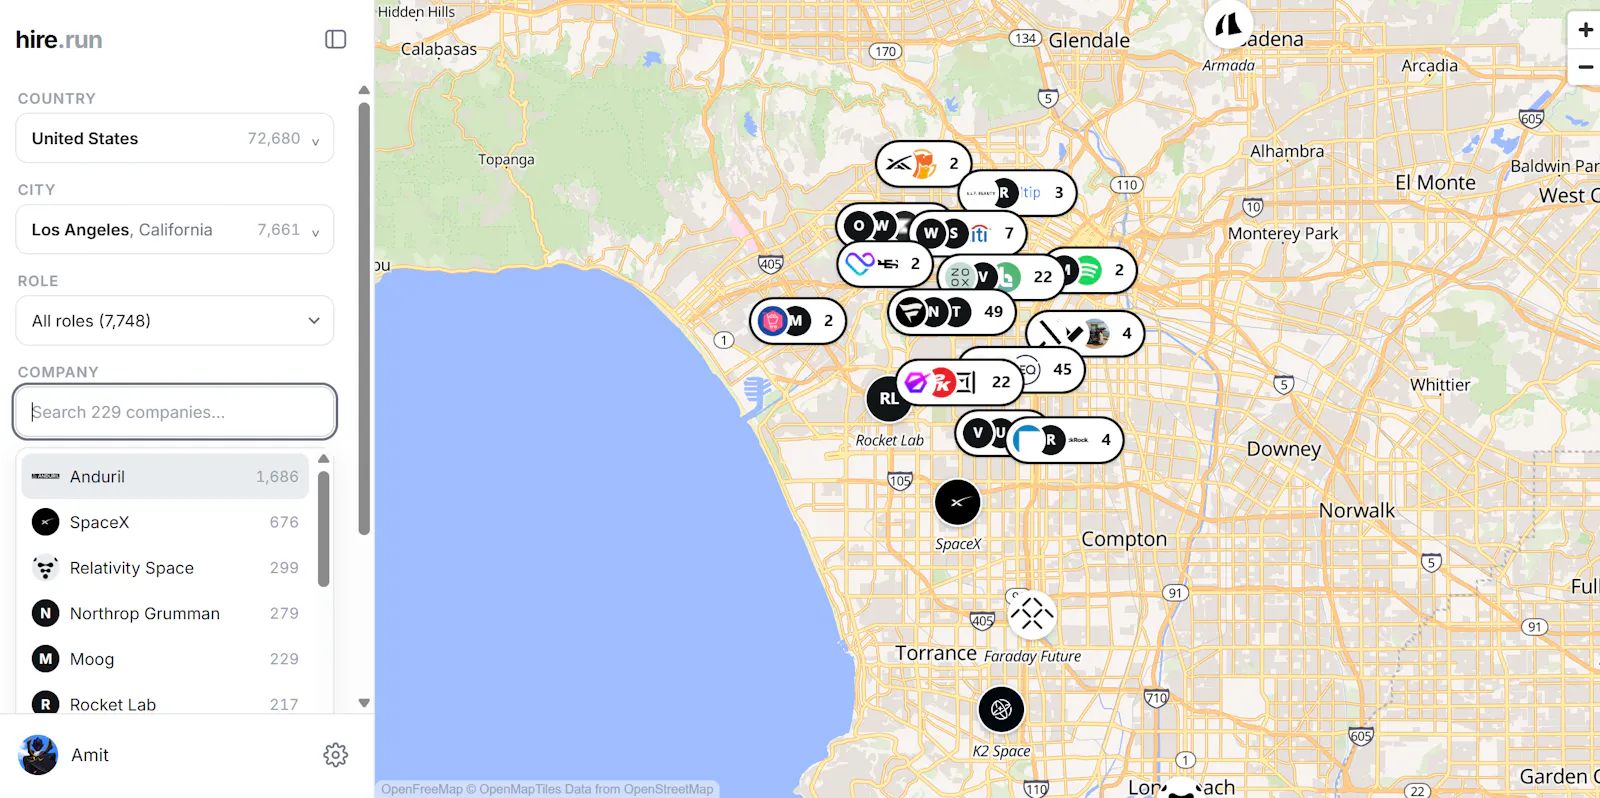
Task: Open the 2 cluster with the pink basket logo
Action: coord(798,321)
